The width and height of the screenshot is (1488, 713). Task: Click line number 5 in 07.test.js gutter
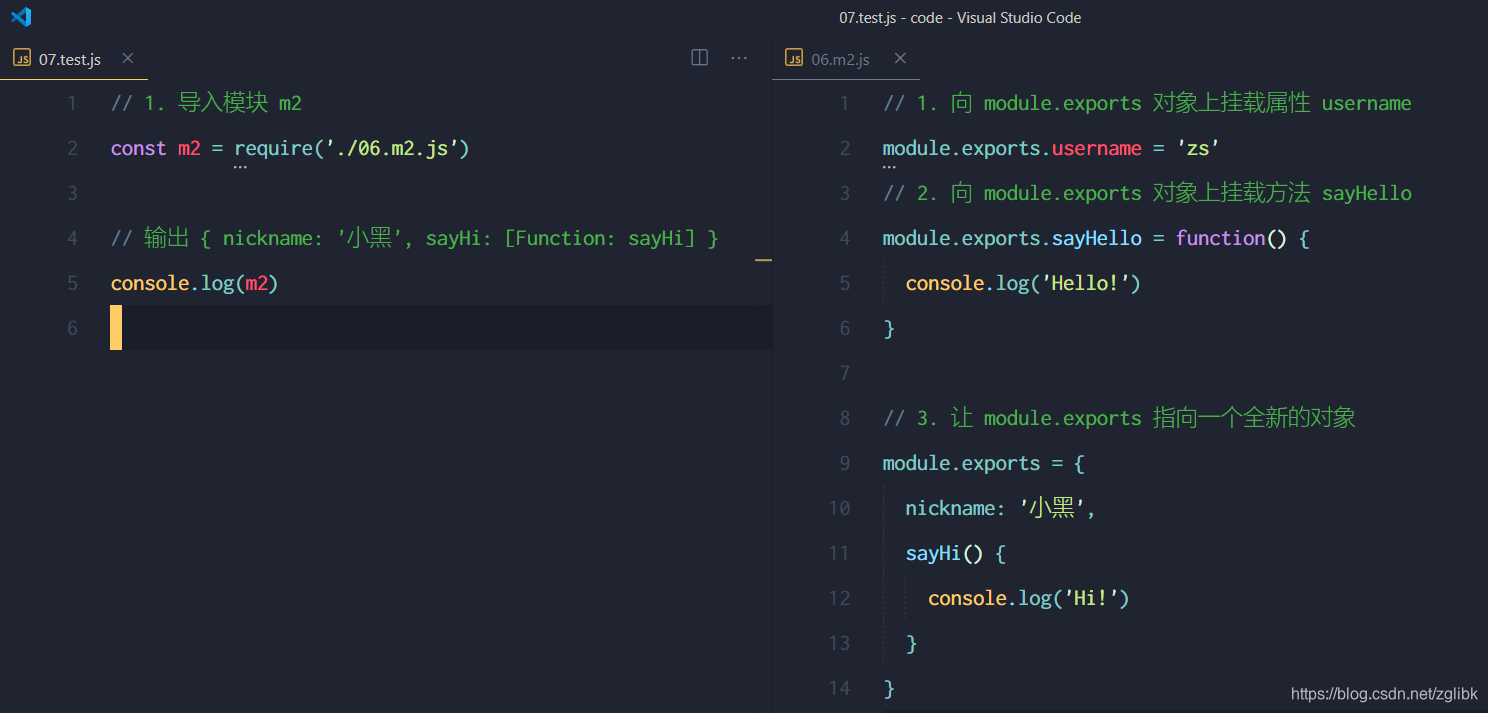coord(72,283)
